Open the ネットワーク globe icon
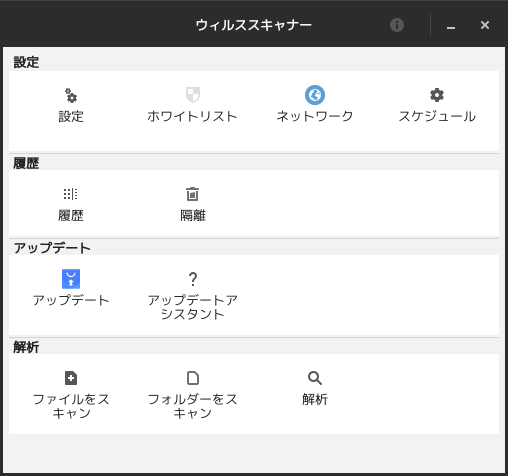 pyautogui.click(x=315, y=95)
